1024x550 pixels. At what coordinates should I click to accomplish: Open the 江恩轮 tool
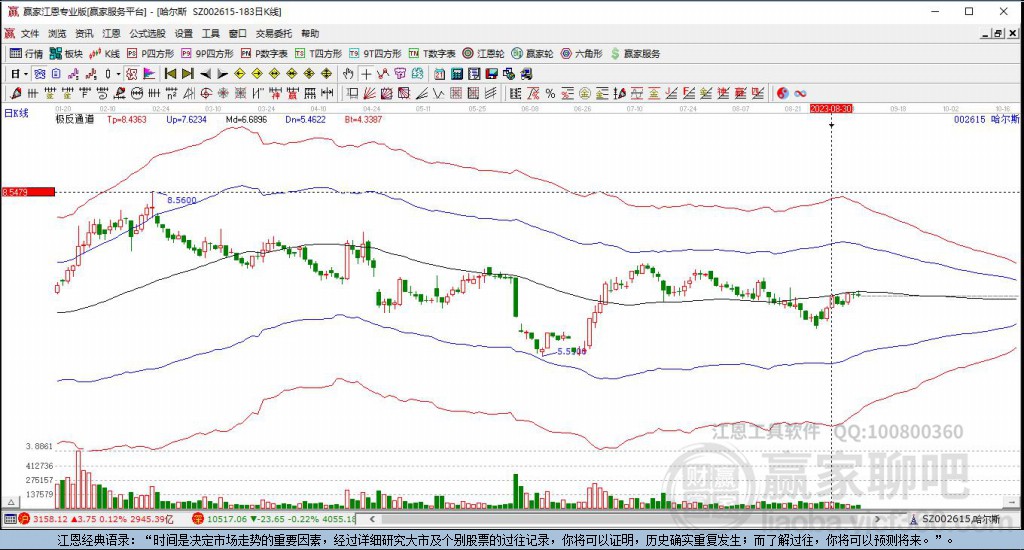pyautogui.click(x=483, y=54)
